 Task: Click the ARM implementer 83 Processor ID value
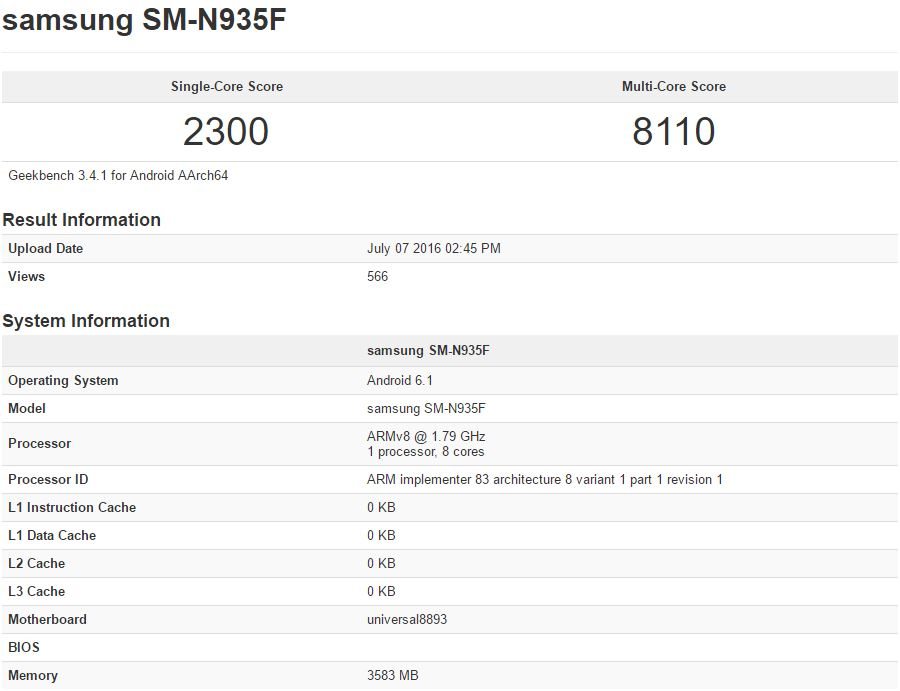coord(544,480)
